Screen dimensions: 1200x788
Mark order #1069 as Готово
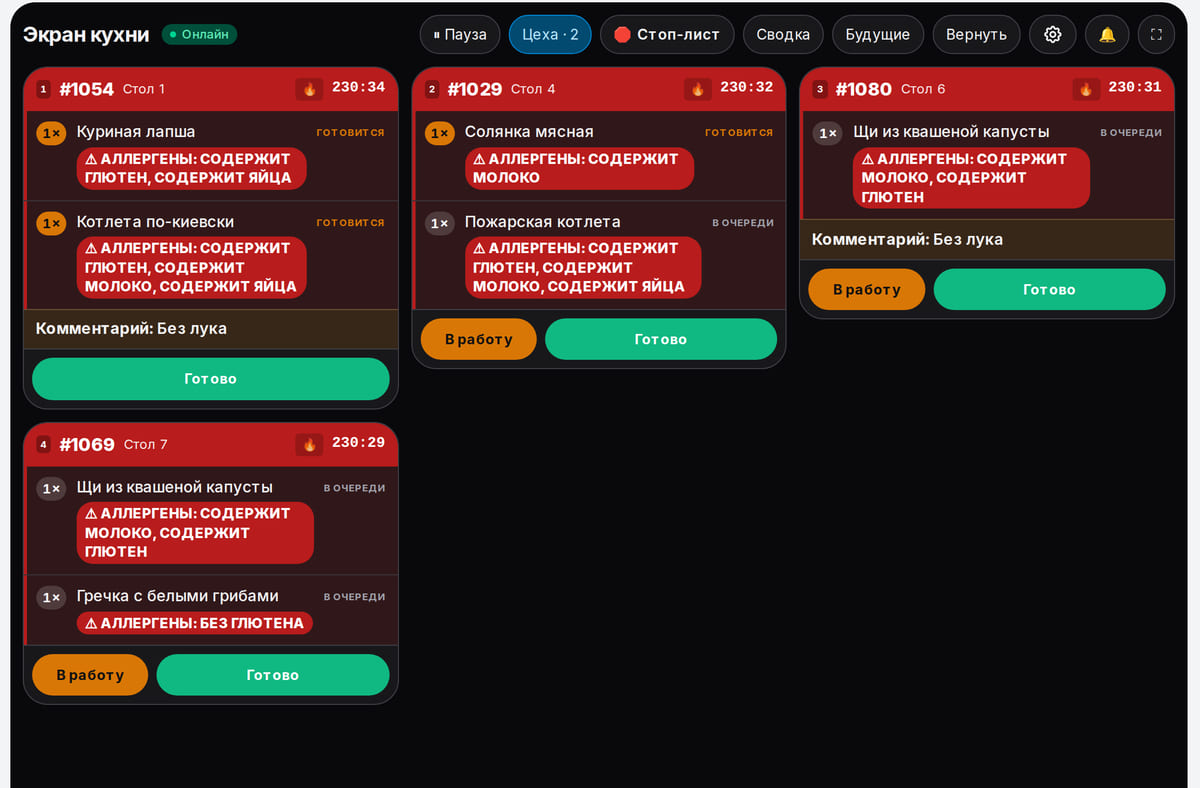[273, 675]
